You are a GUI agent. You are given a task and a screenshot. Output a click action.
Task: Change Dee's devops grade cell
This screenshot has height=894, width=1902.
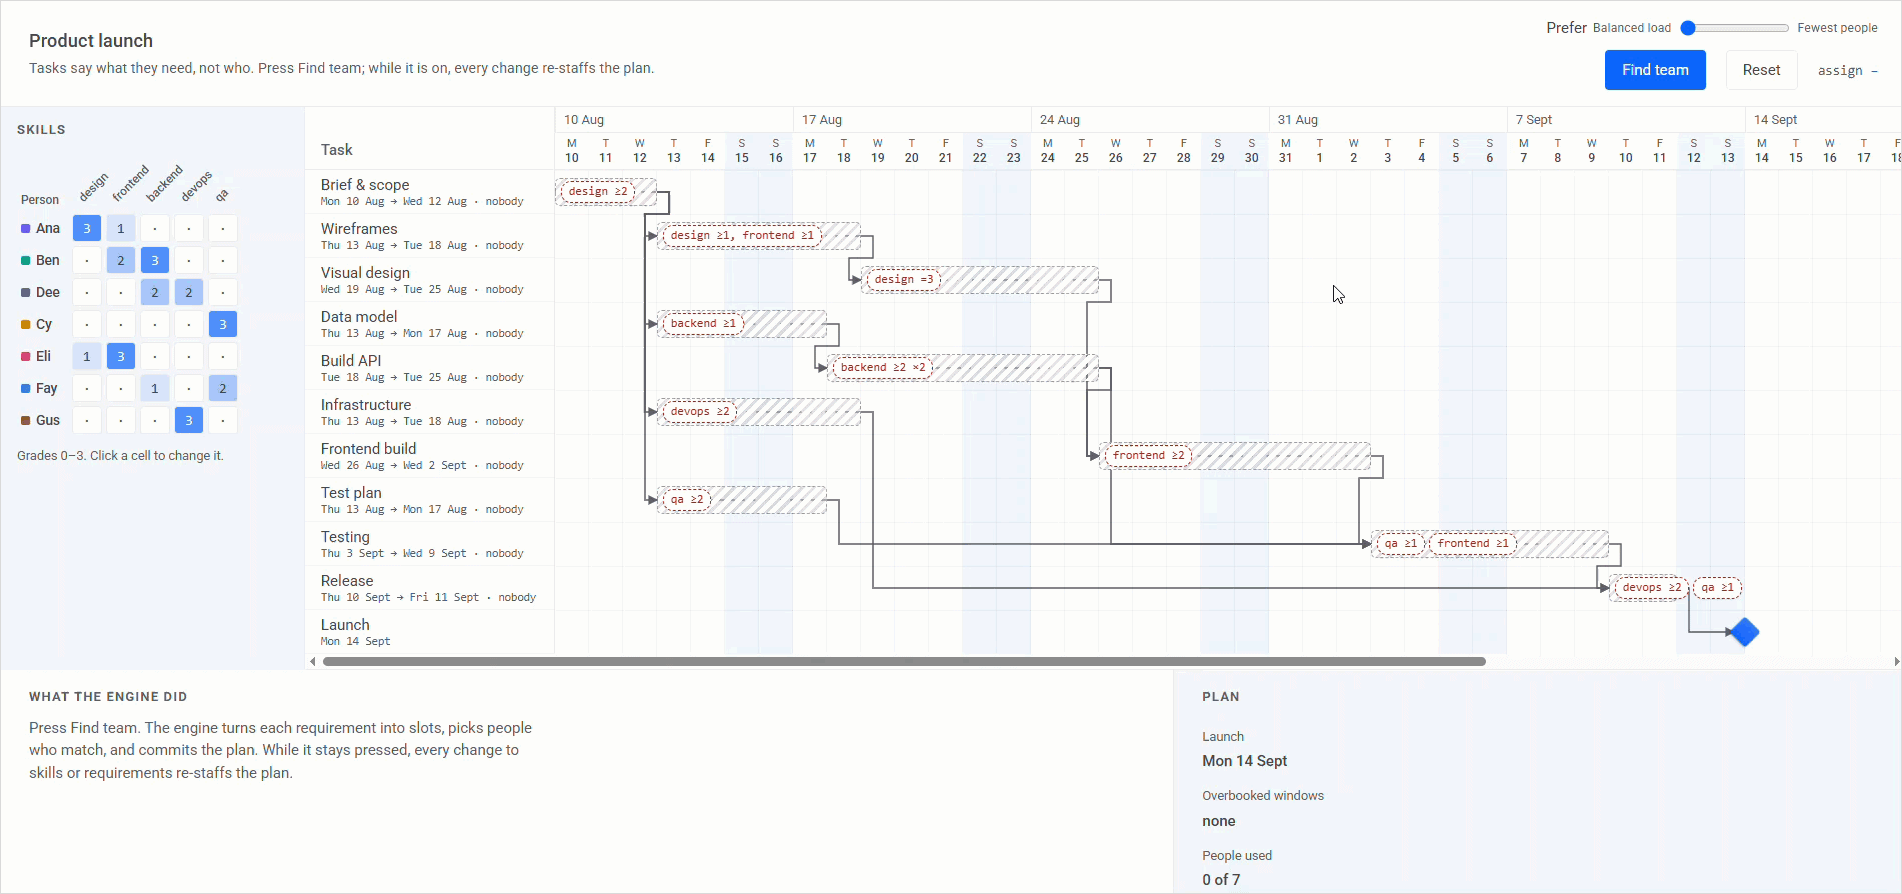click(x=189, y=292)
